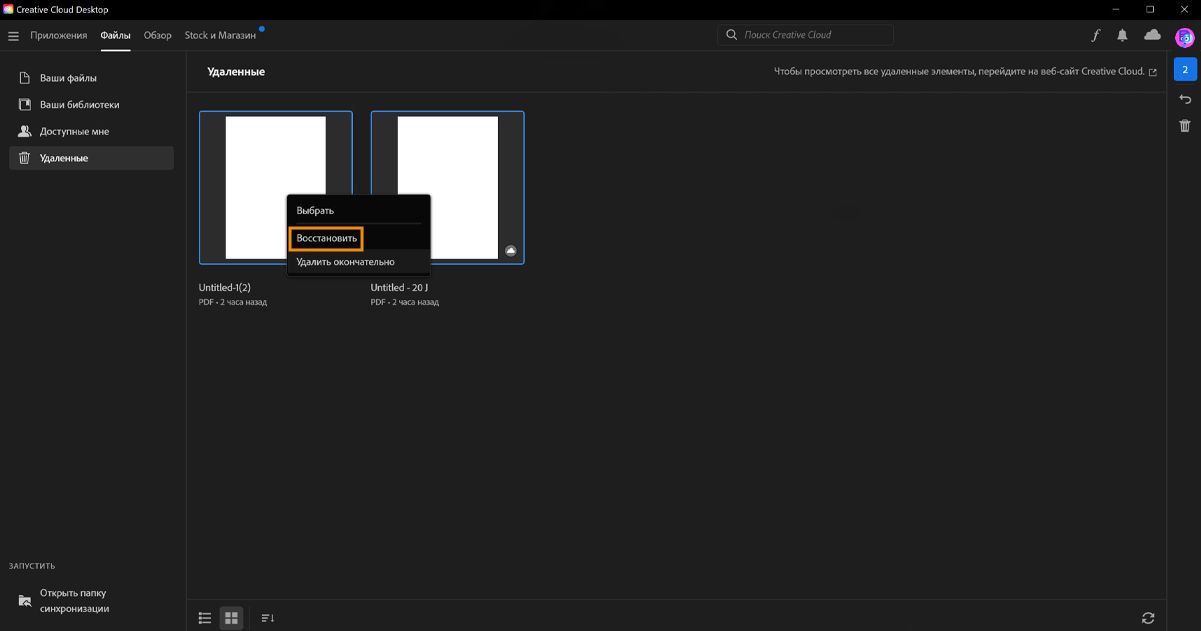Choose Восстановить in the context menu

[x=326, y=238]
